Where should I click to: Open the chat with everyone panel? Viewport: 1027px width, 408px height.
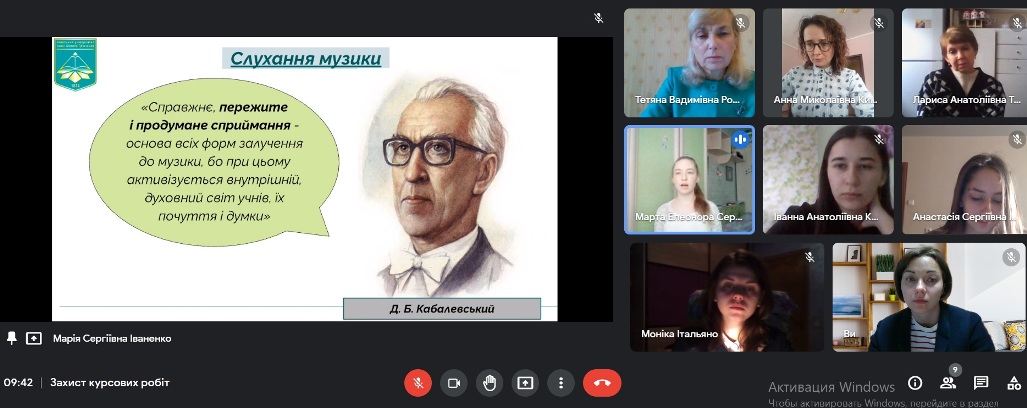pyautogui.click(x=980, y=383)
